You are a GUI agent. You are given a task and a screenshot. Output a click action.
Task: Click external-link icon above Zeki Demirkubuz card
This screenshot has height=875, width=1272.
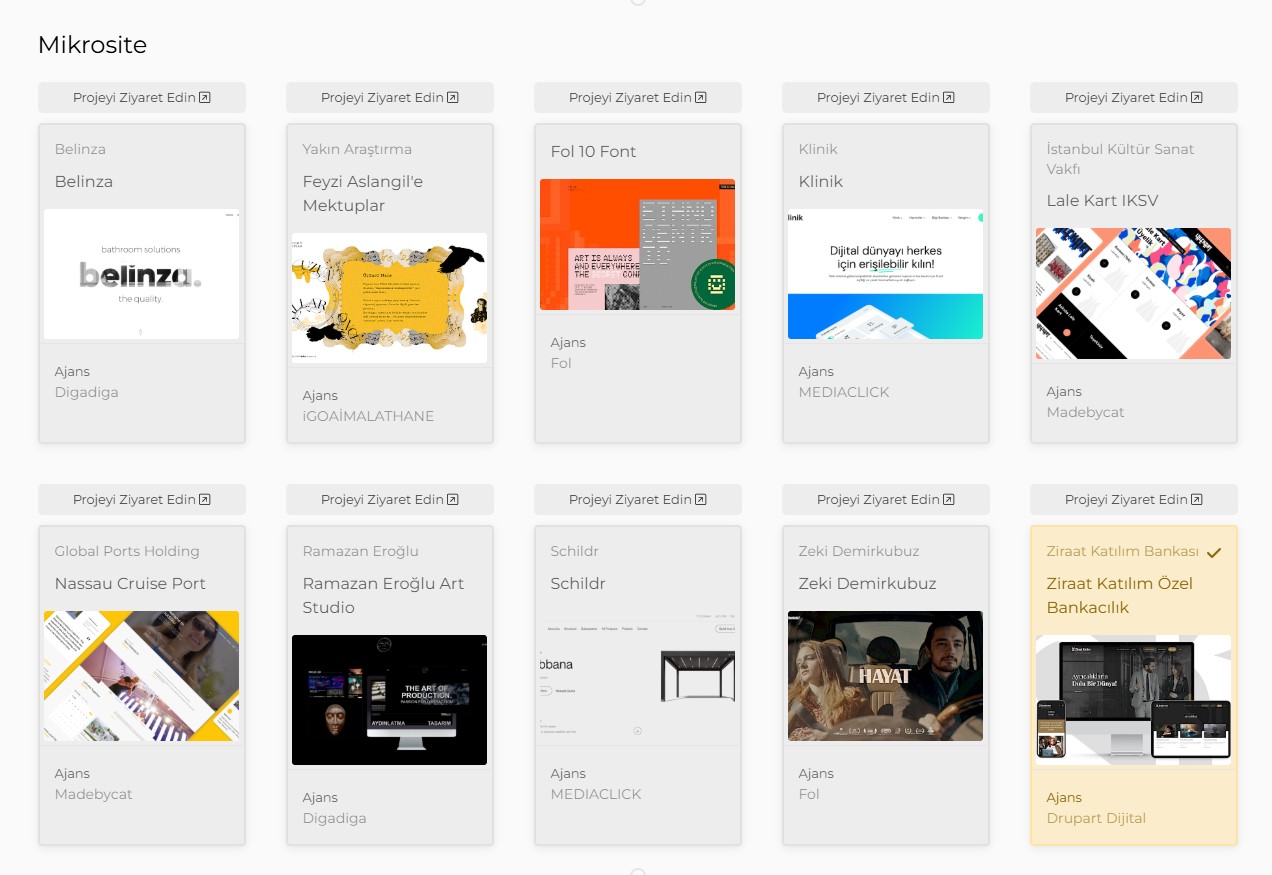click(949, 500)
